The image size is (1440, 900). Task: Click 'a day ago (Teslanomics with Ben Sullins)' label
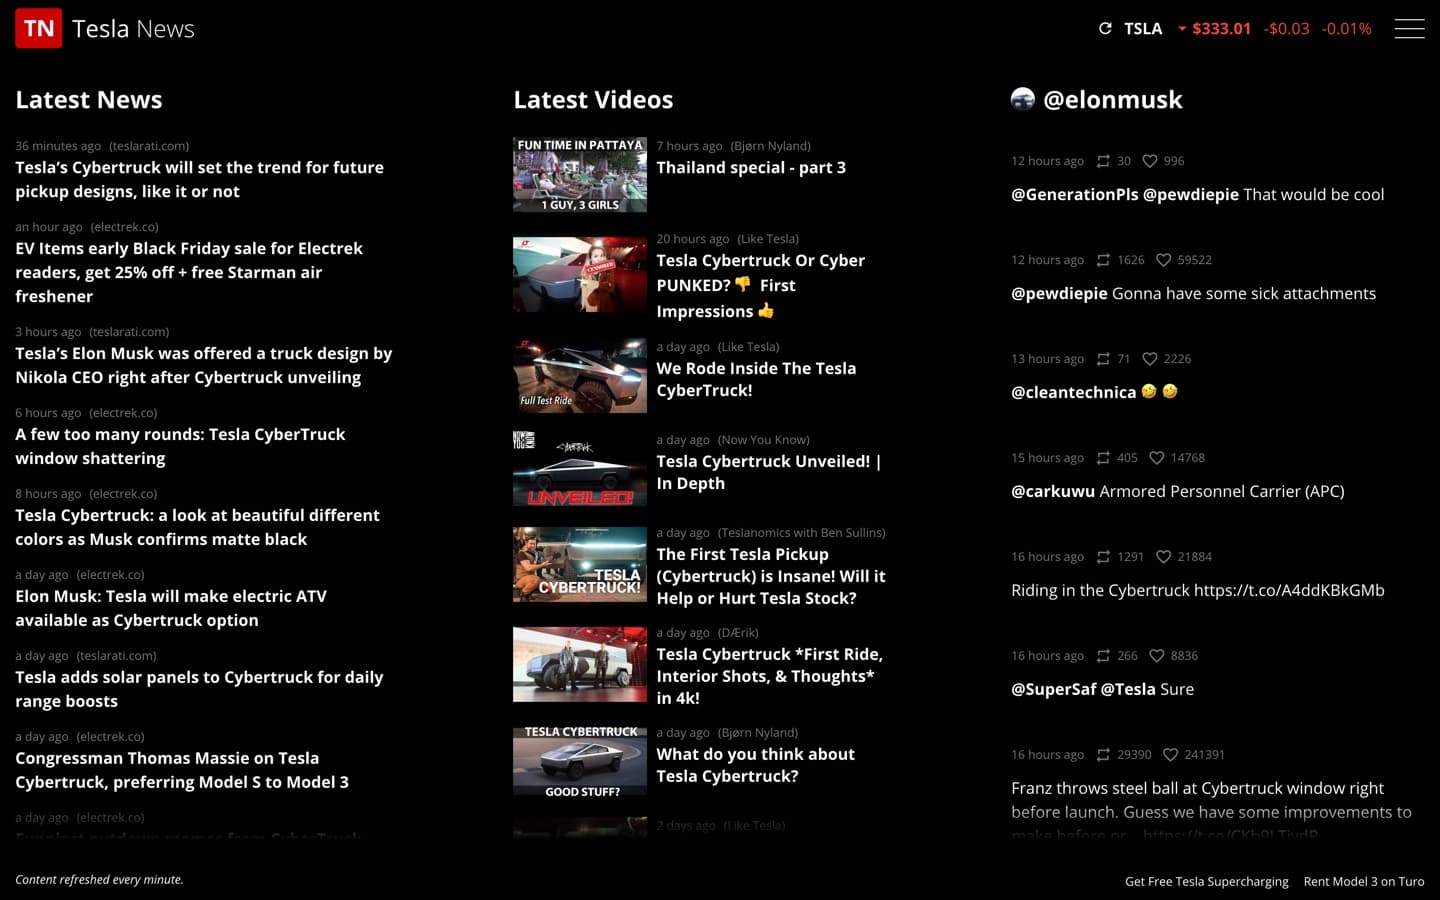coord(771,533)
